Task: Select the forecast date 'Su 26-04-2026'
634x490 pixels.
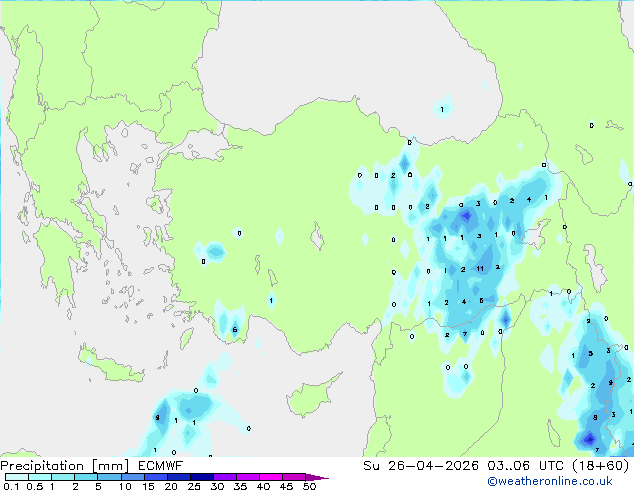Action: (x=421, y=466)
